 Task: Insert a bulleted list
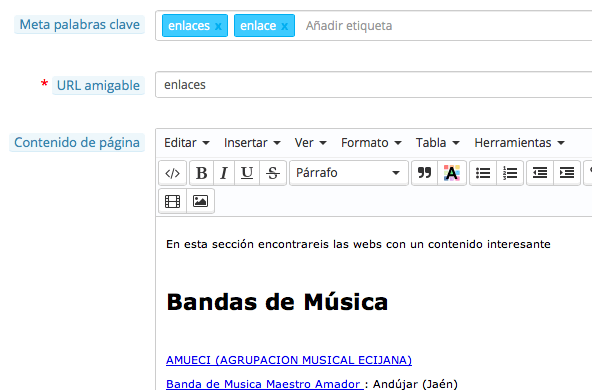[x=483, y=173]
